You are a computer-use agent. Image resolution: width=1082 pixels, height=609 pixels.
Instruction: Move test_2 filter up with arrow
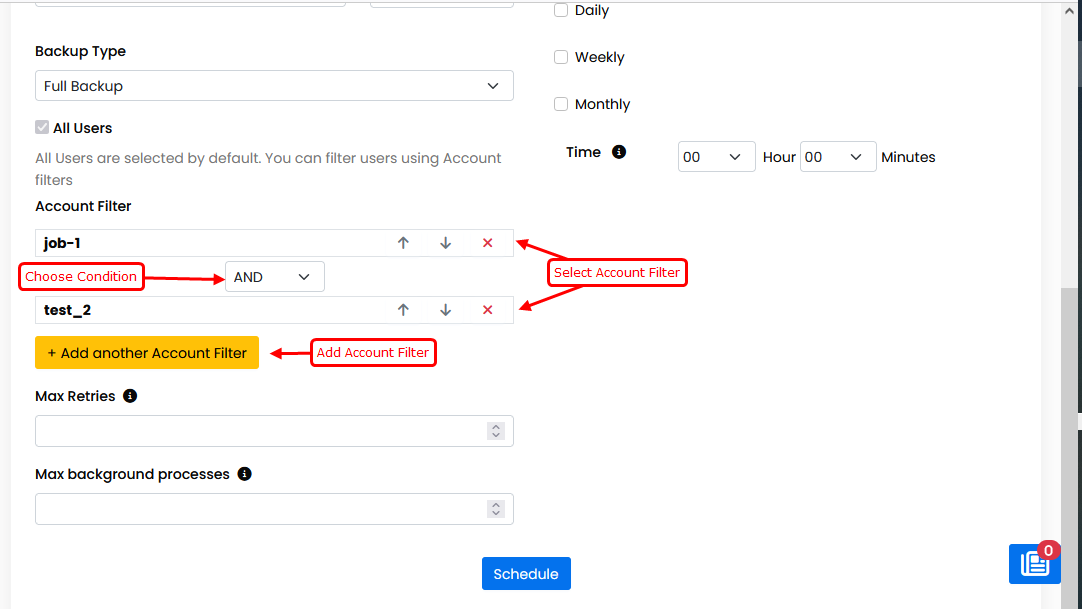(x=403, y=310)
